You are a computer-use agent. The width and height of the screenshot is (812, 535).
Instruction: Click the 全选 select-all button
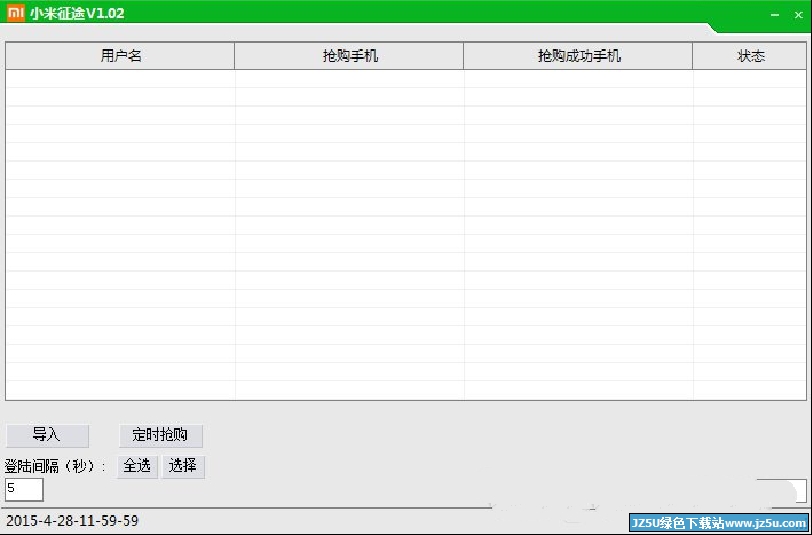pyautogui.click(x=137, y=467)
